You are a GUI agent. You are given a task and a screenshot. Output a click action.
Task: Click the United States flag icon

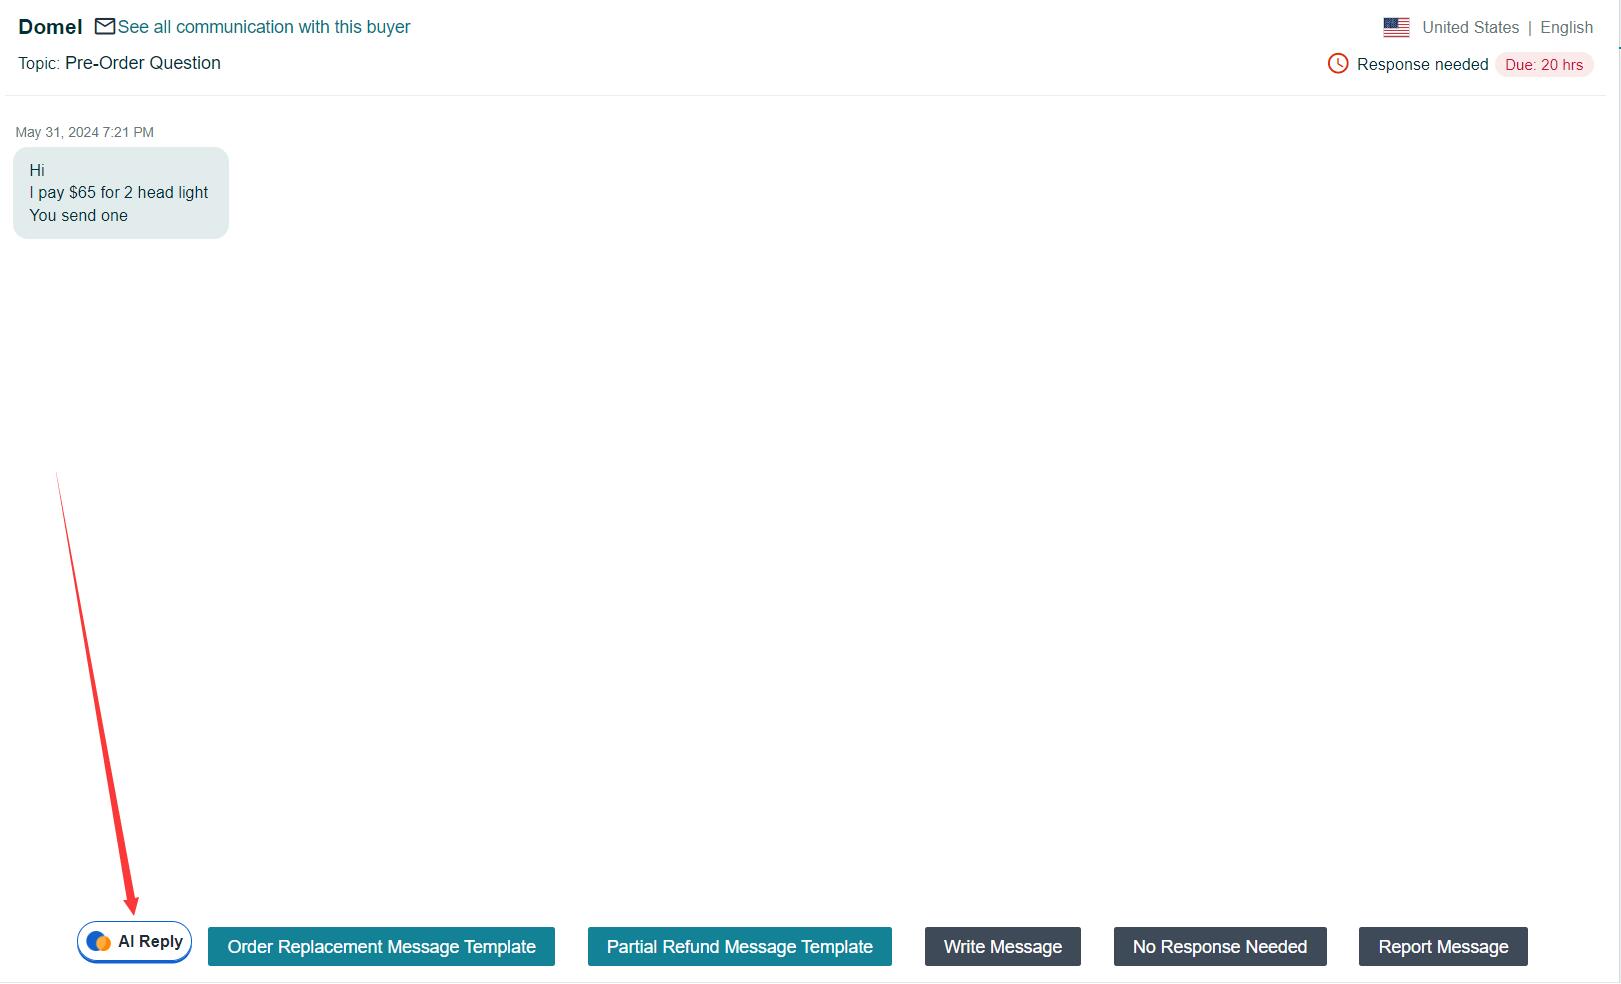click(x=1396, y=27)
